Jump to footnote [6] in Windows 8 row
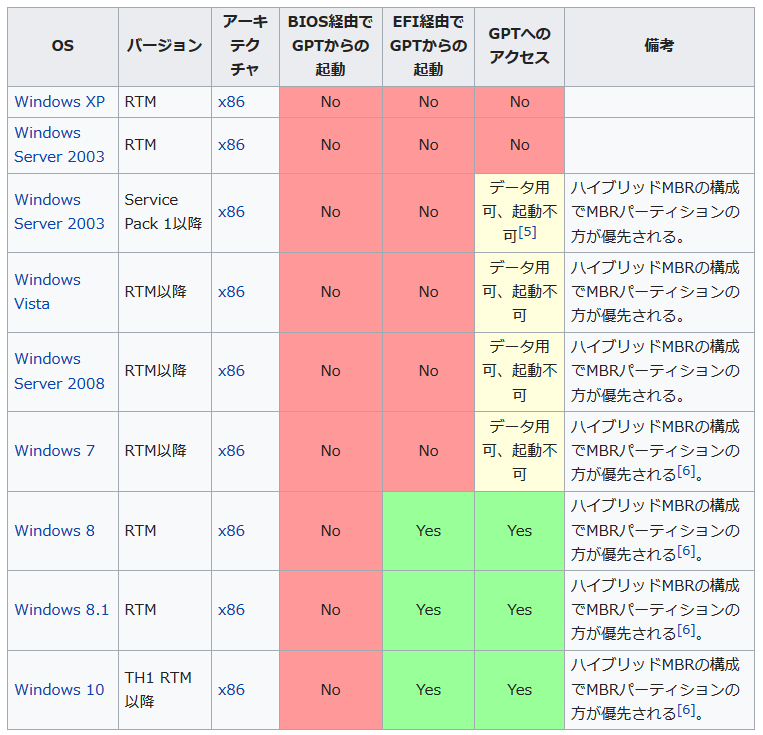 686,551
